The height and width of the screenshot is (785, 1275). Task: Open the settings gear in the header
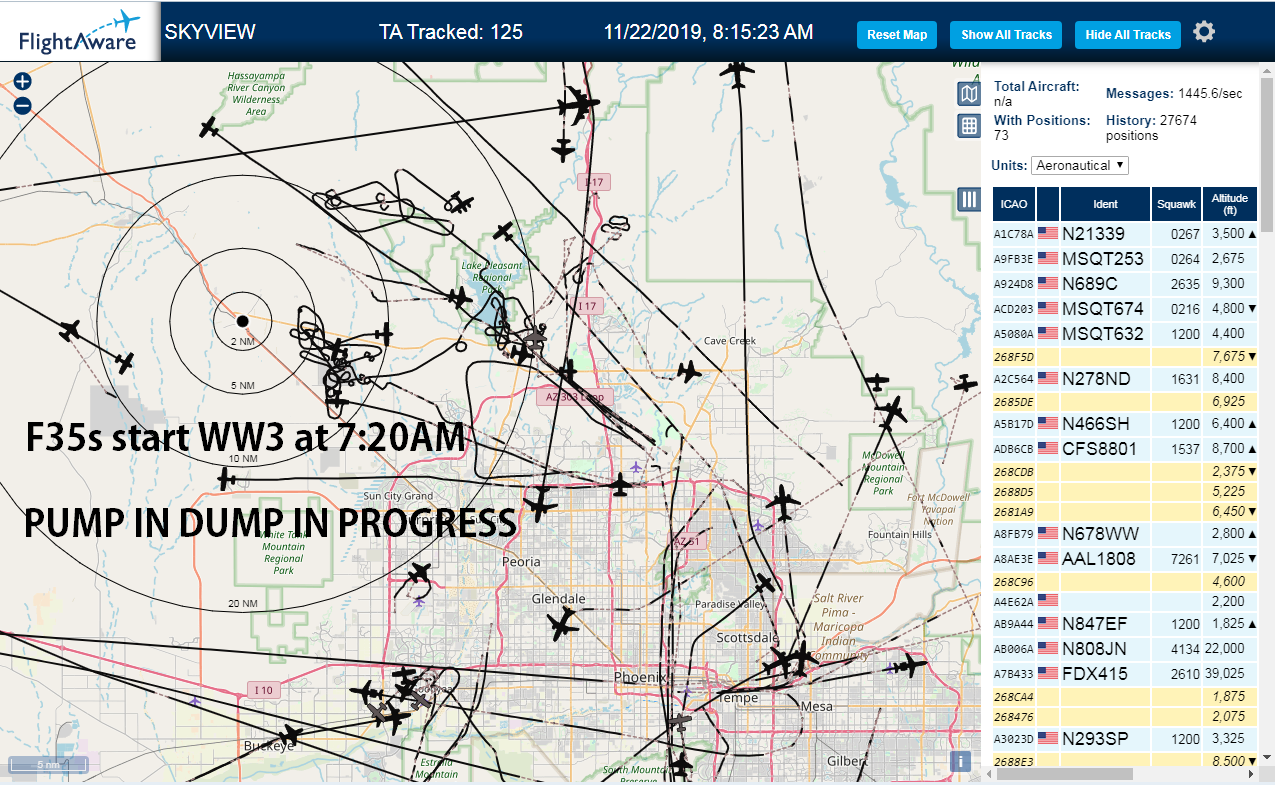tap(1204, 32)
